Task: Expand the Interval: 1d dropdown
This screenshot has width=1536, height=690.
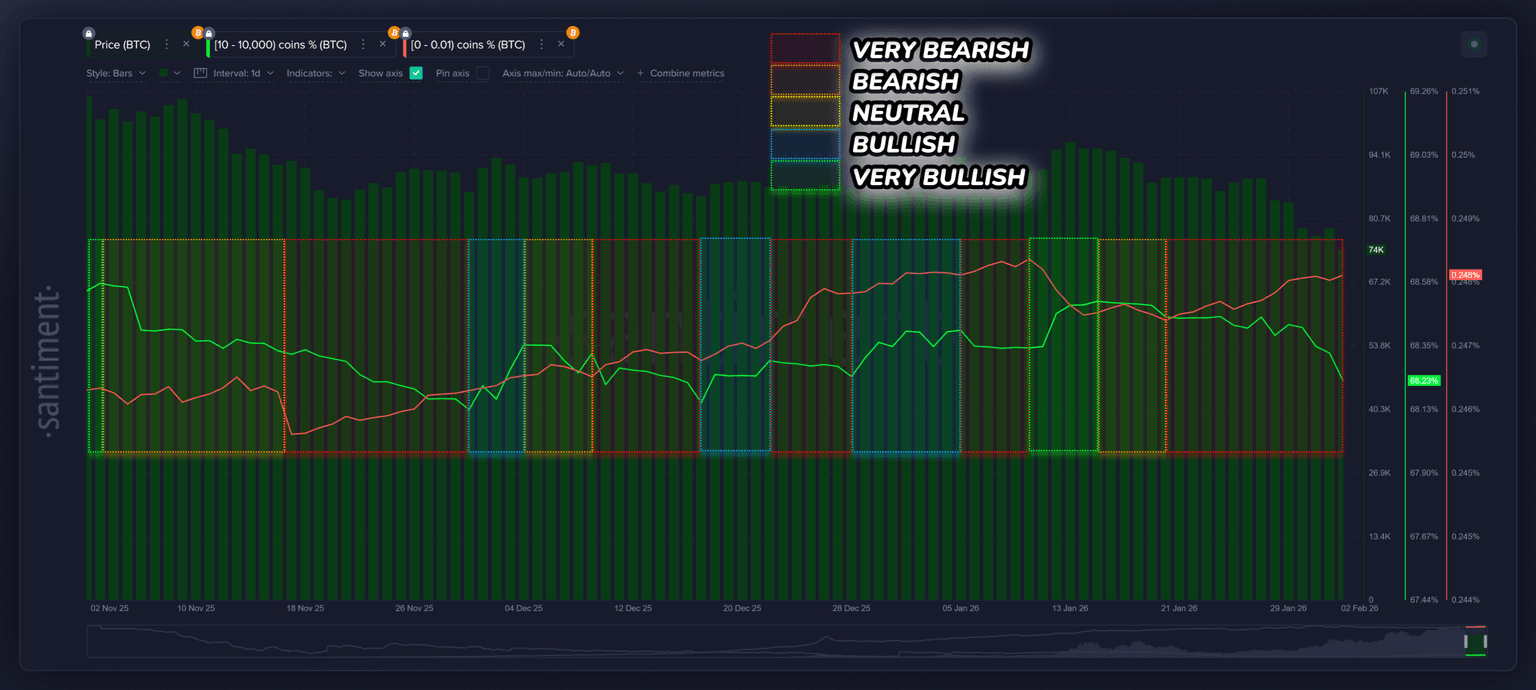Action: (x=243, y=73)
